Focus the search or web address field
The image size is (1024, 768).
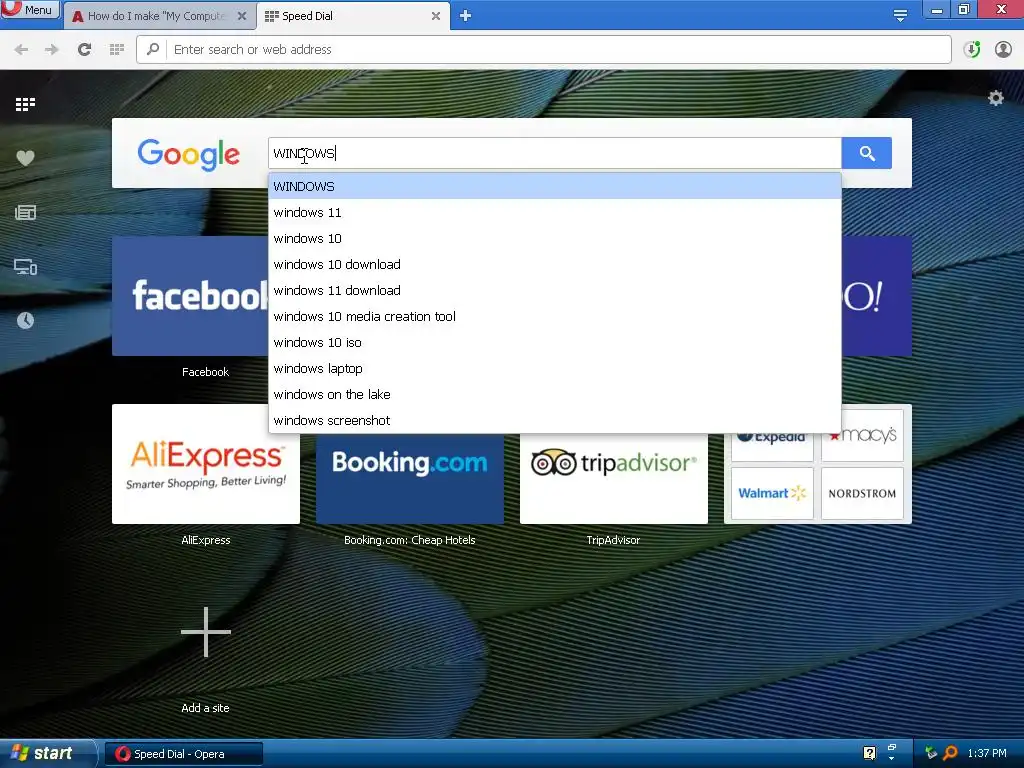click(559, 50)
